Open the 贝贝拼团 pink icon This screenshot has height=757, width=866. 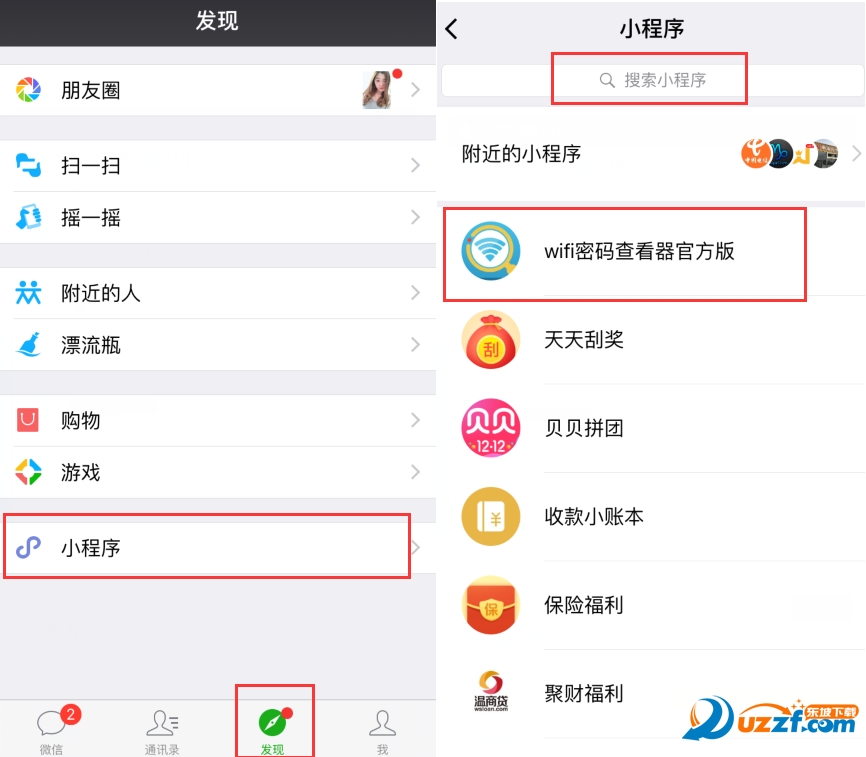click(490, 428)
